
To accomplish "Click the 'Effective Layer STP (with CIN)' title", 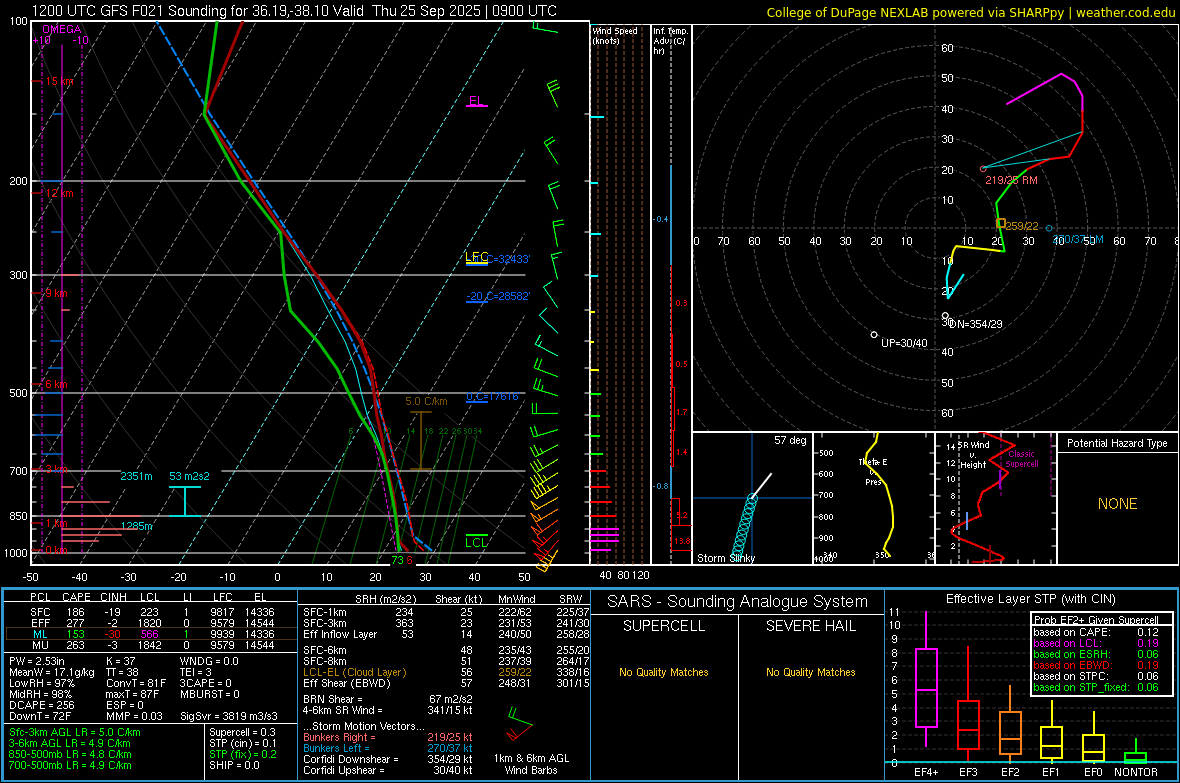I will 1030,599.
